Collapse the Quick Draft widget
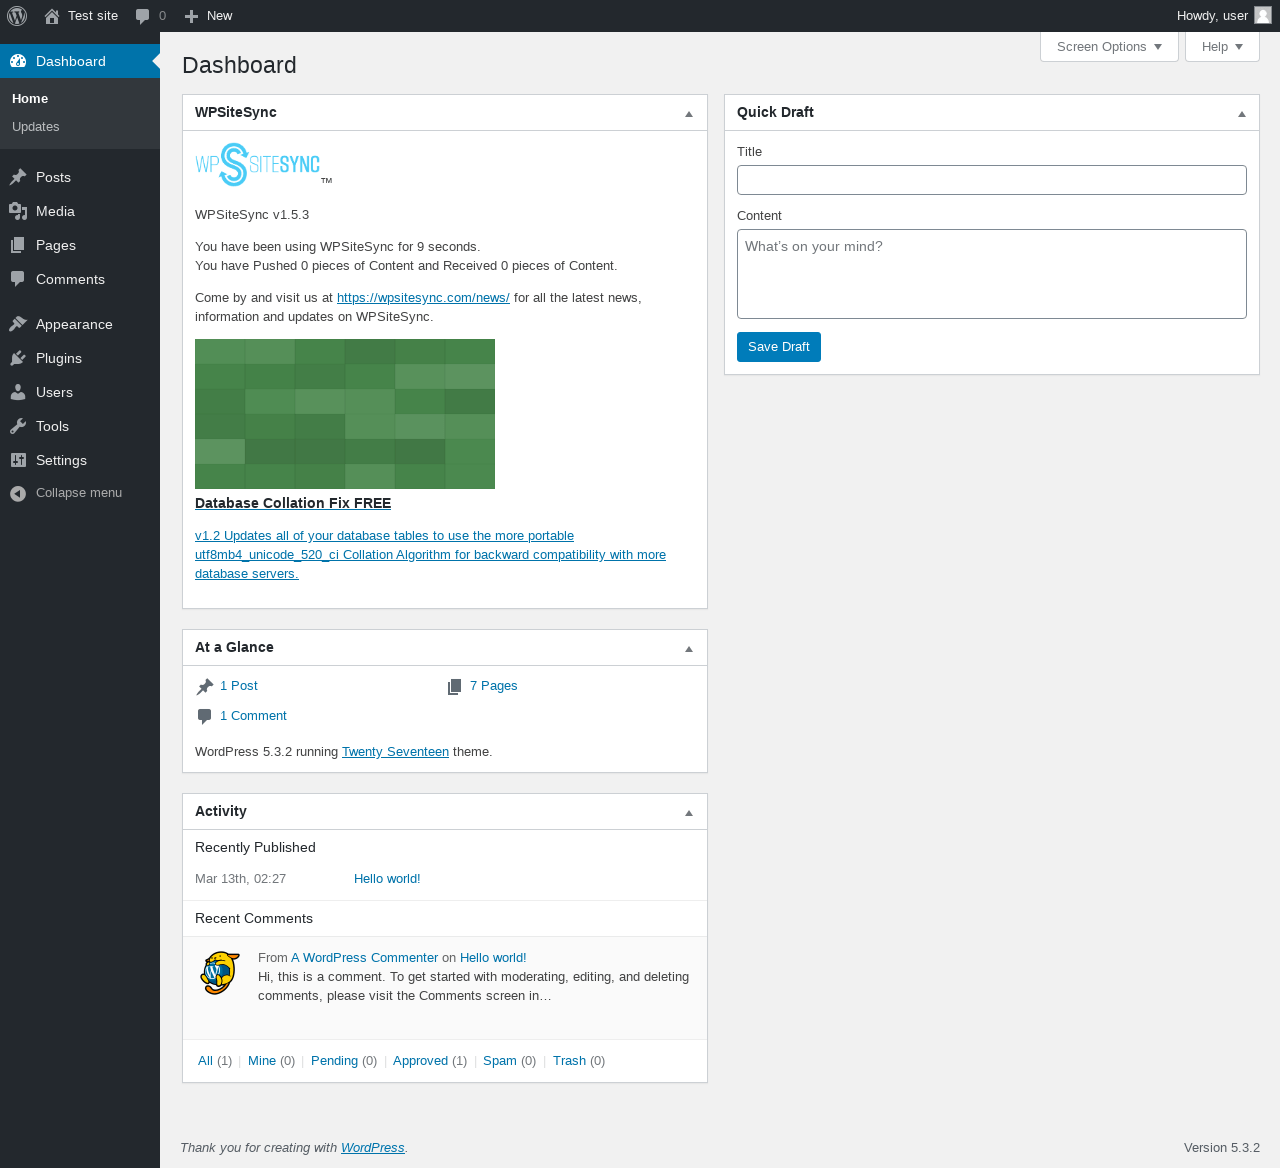 pyautogui.click(x=1242, y=113)
